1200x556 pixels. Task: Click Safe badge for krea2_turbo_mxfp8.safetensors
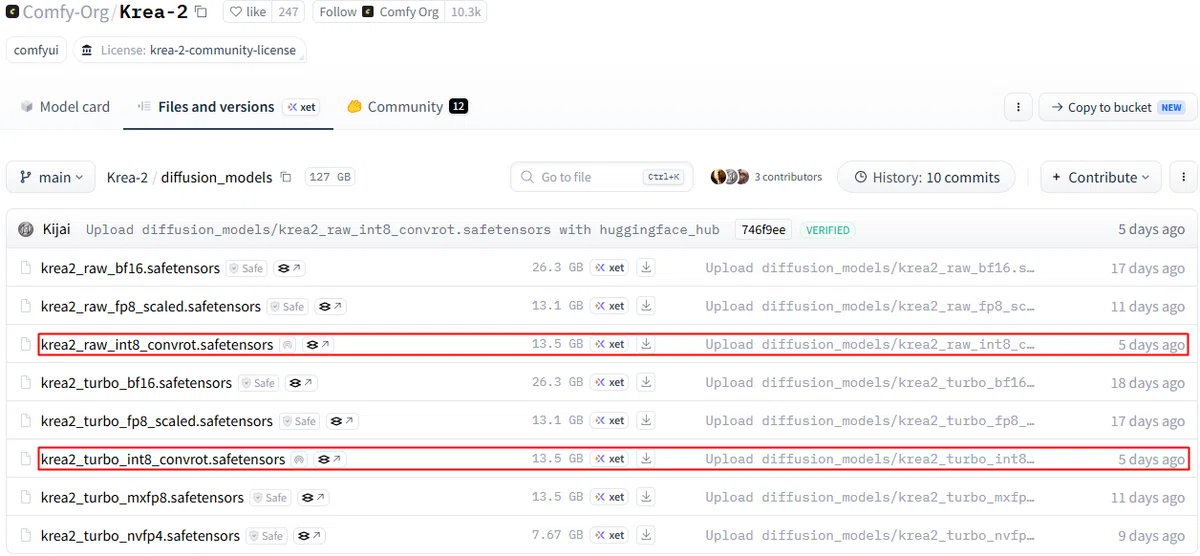click(270, 497)
